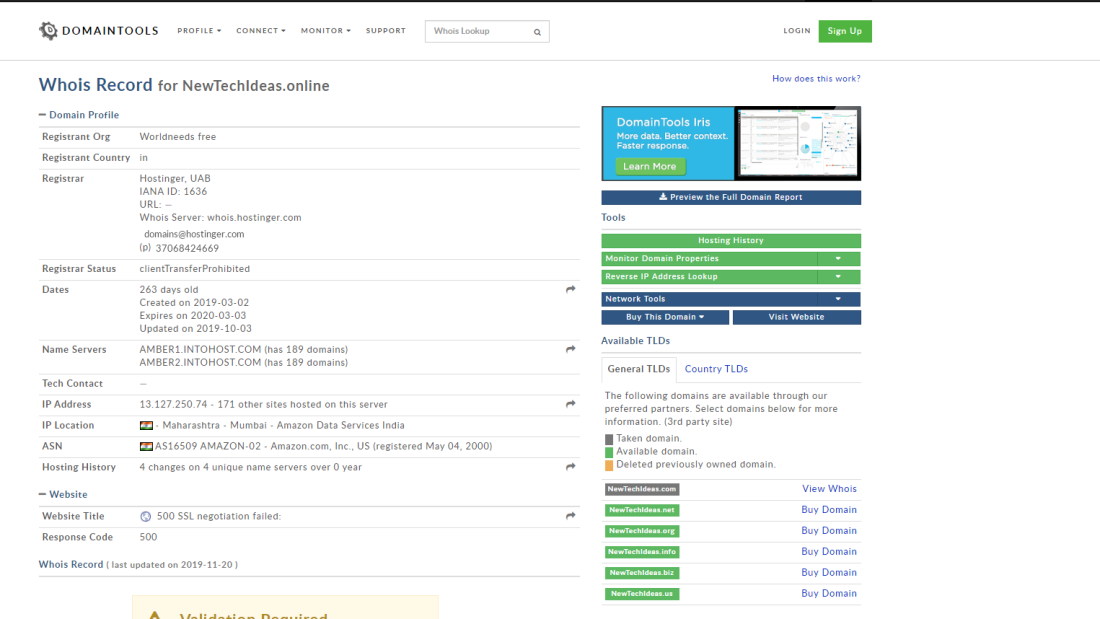Click the phone (p) icon beside registrar number
Screen dimensions: 1100x619
145,248
